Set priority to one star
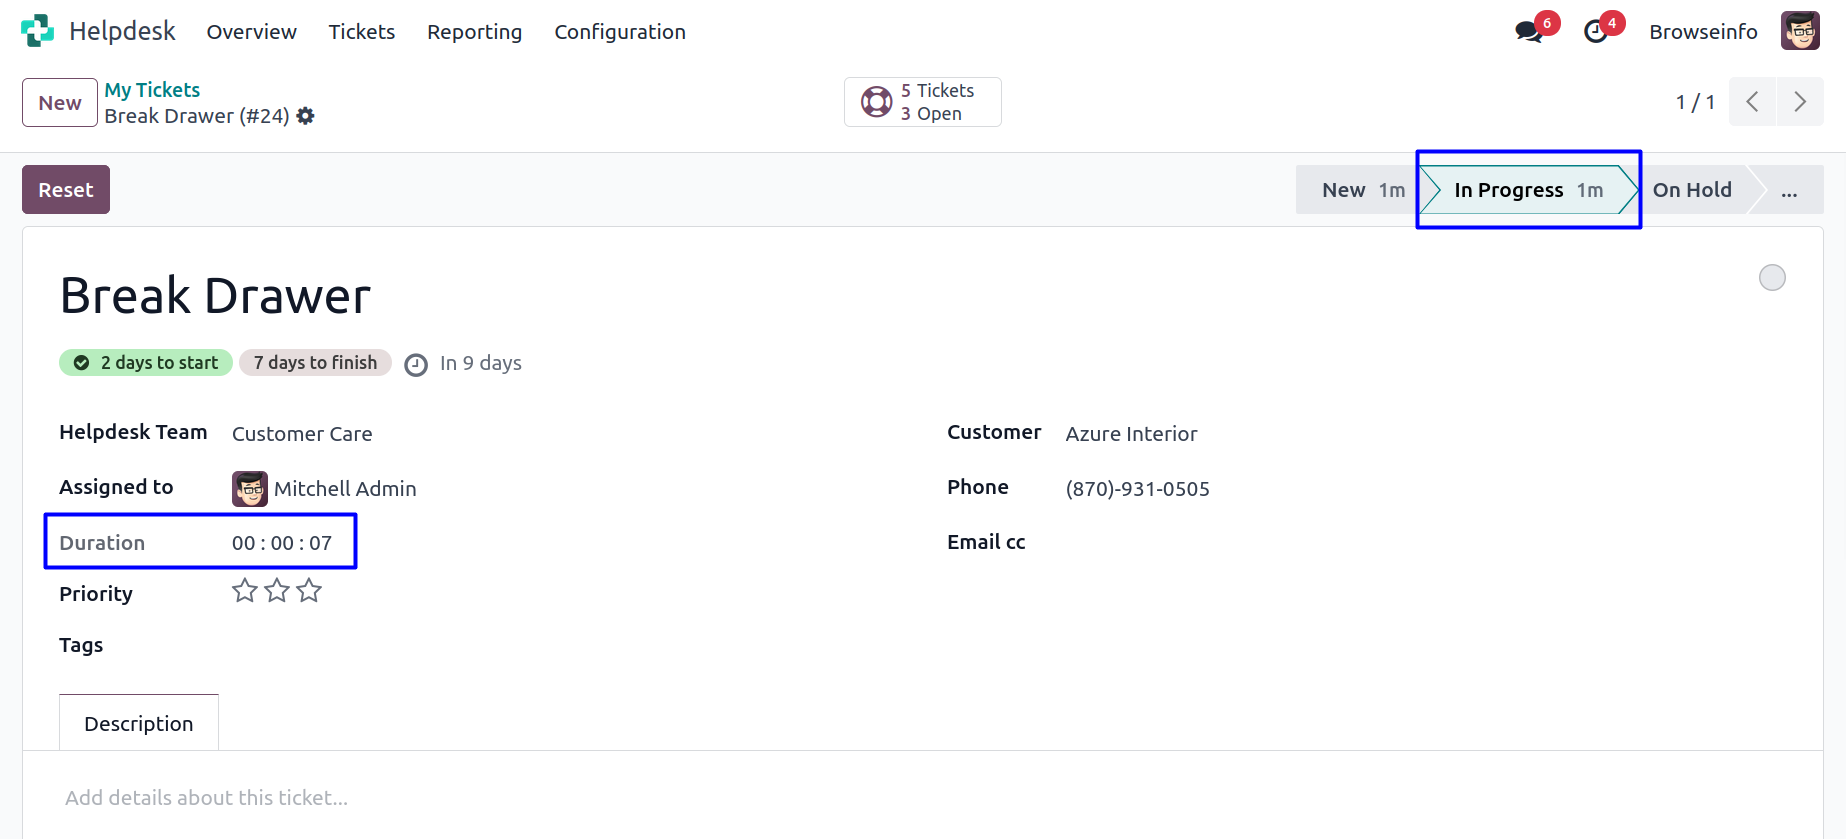 [245, 591]
